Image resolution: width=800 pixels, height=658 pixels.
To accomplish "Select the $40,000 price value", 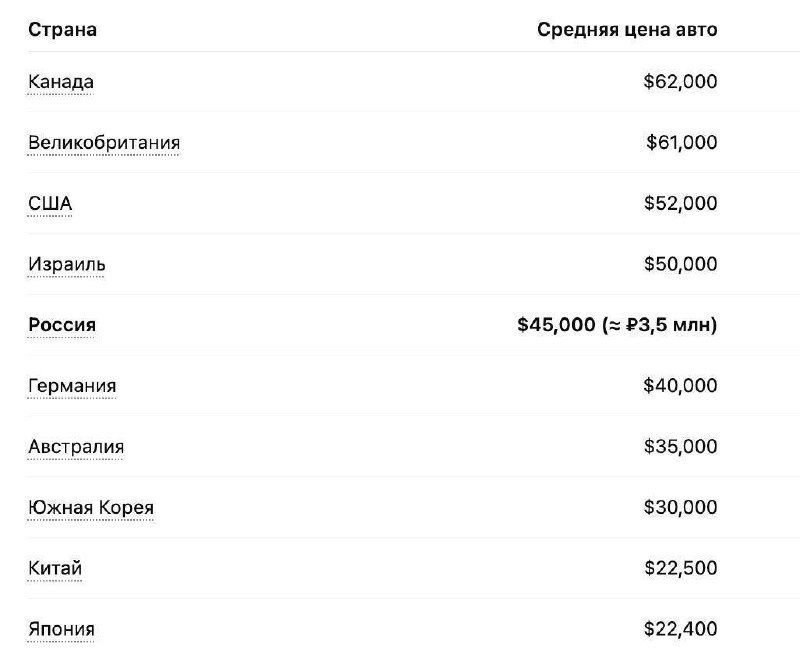I will coord(680,386).
